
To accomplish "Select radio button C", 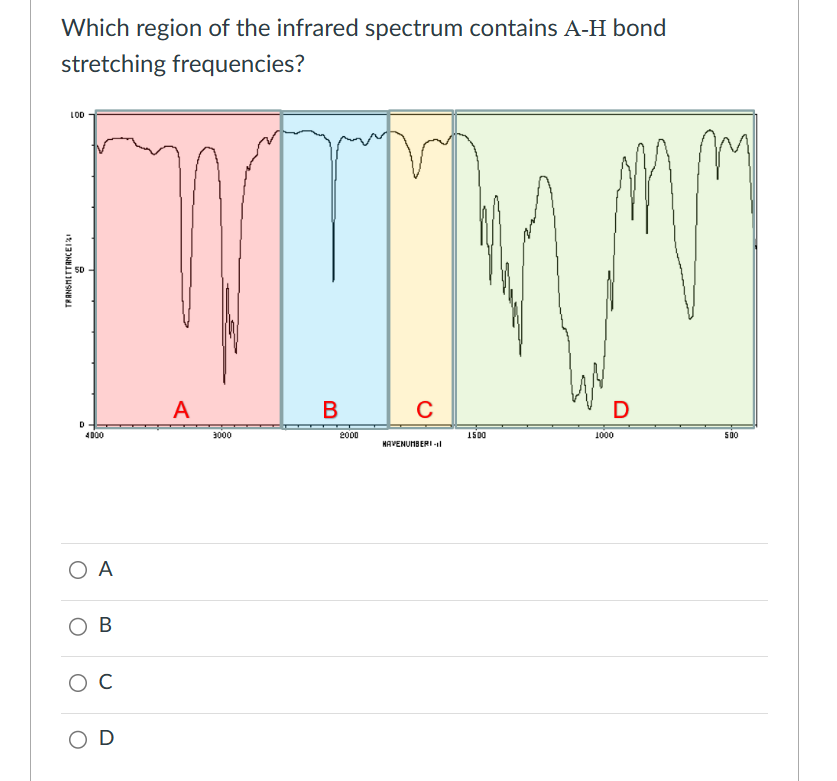I will [x=76, y=682].
